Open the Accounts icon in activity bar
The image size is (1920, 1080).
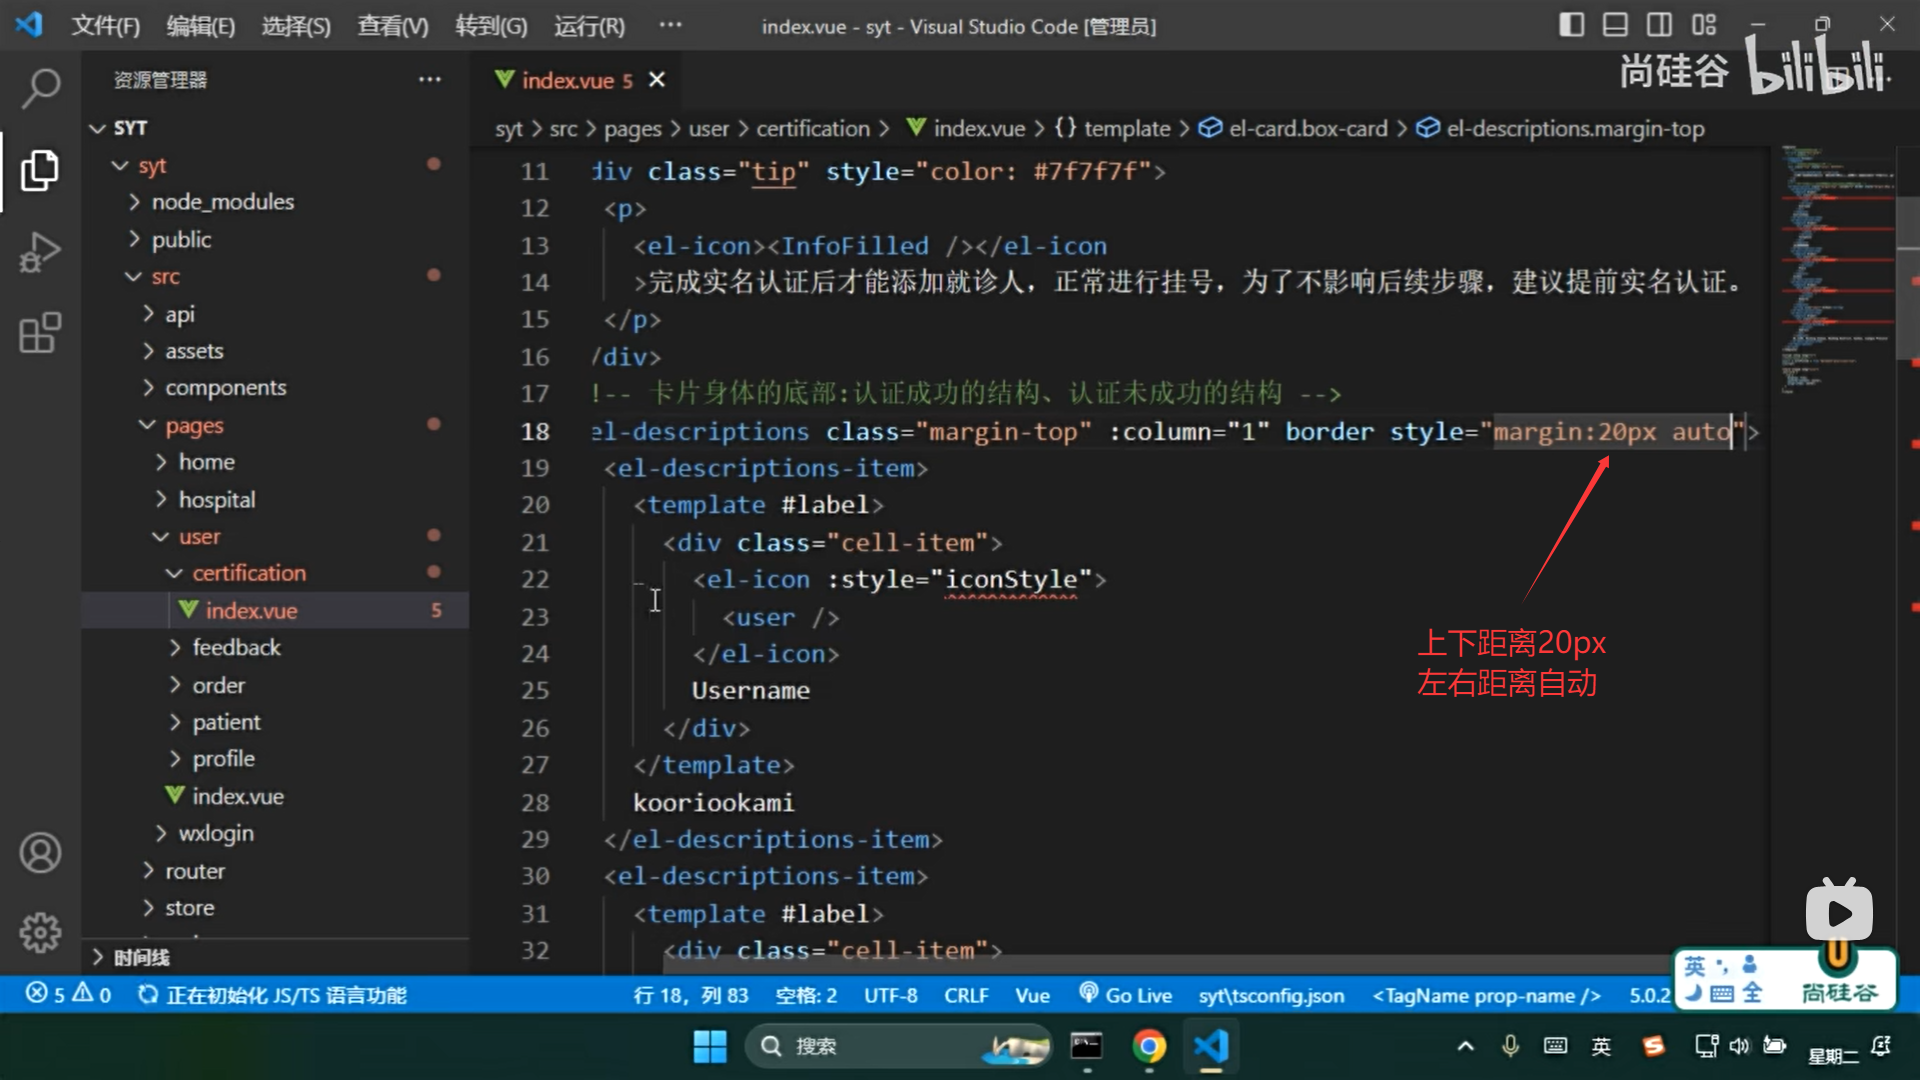(40, 853)
